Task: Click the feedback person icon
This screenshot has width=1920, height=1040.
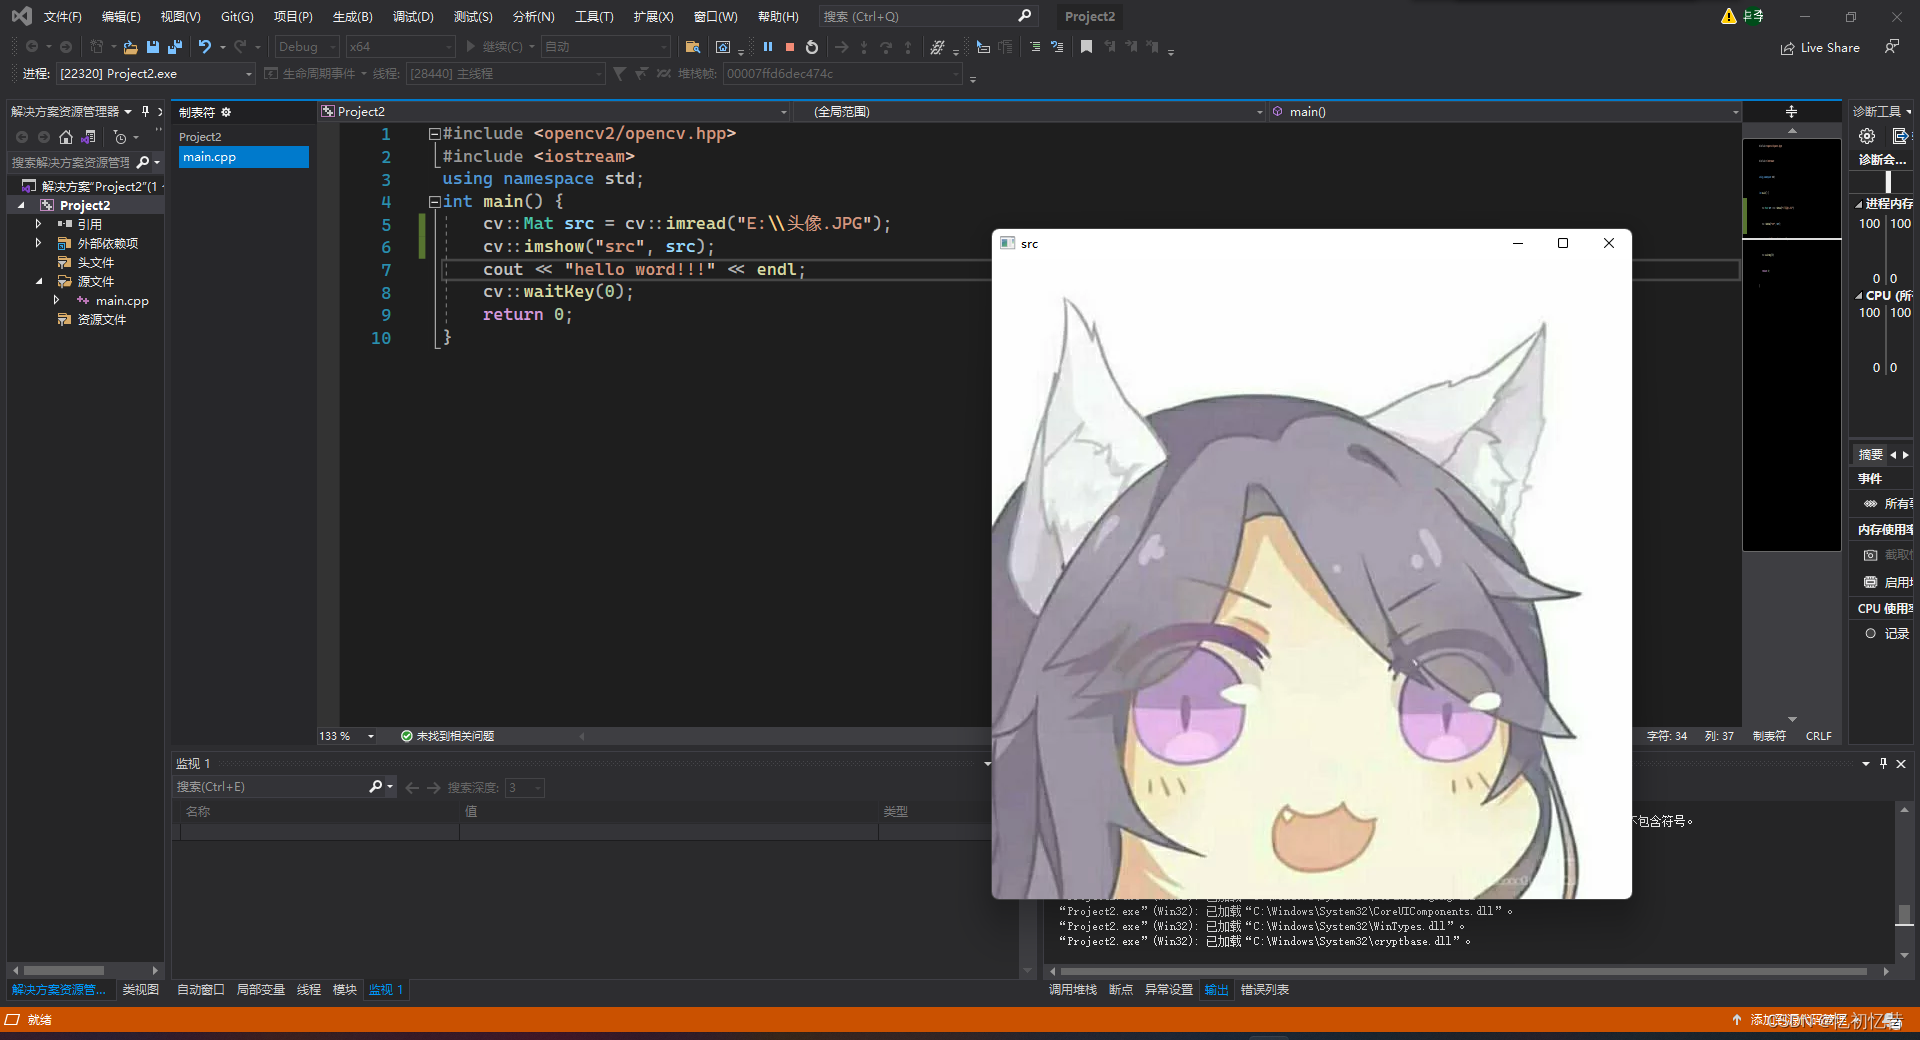Action: pyautogui.click(x=1891, y=47)
